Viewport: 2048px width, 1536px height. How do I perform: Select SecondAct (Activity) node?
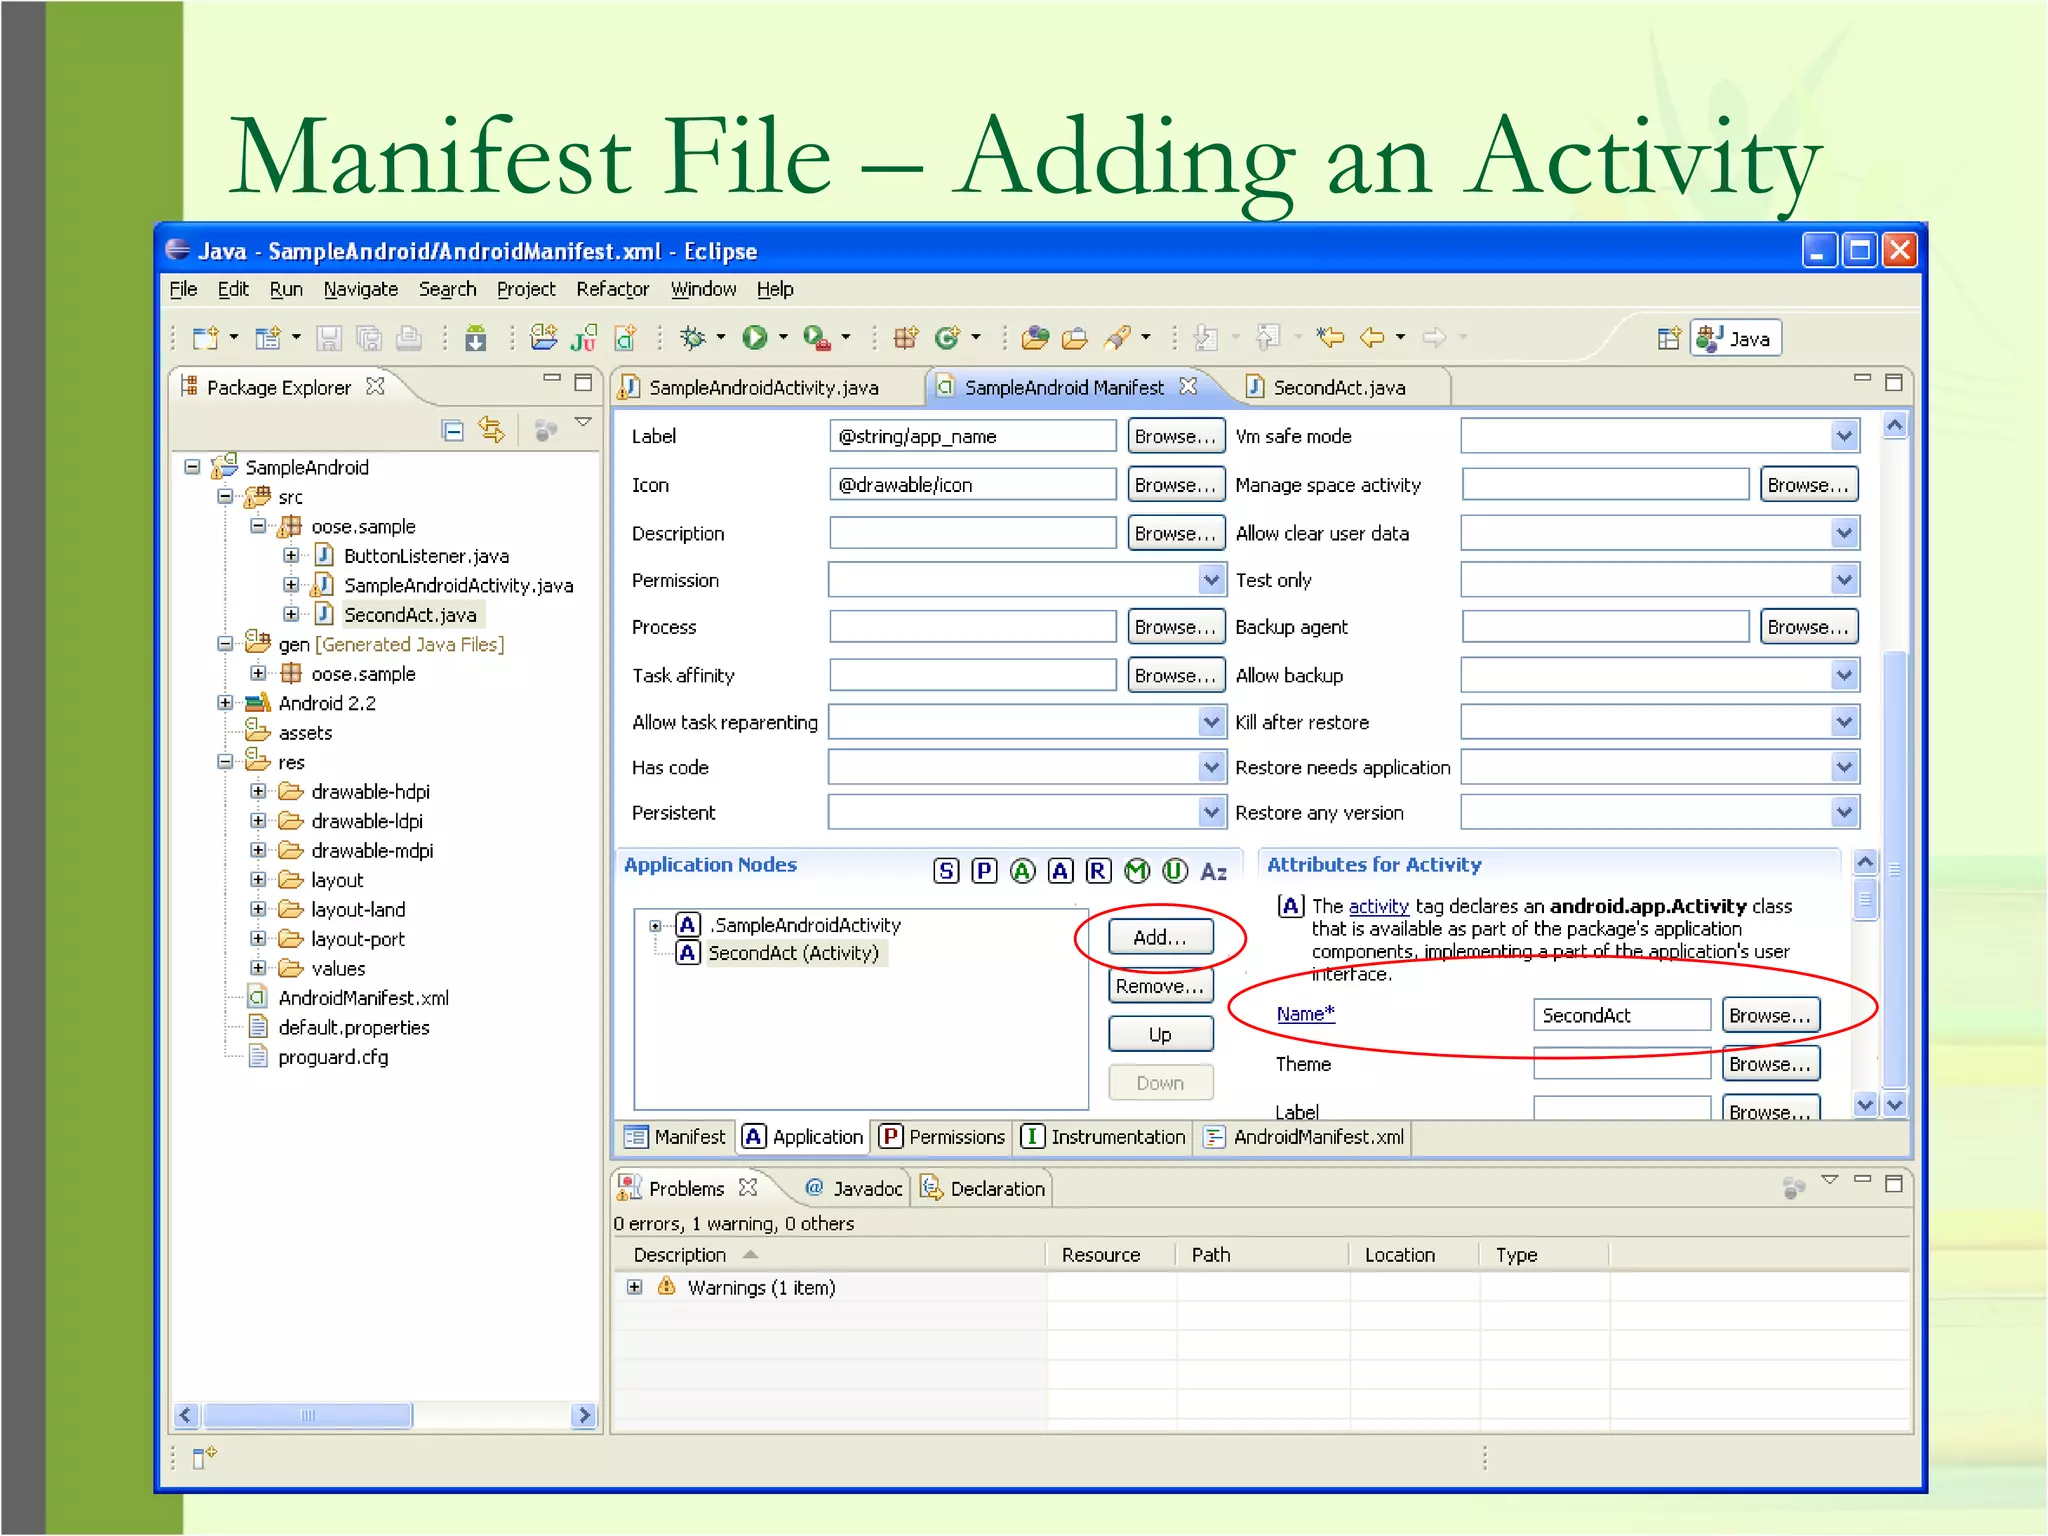coord(793,953)
